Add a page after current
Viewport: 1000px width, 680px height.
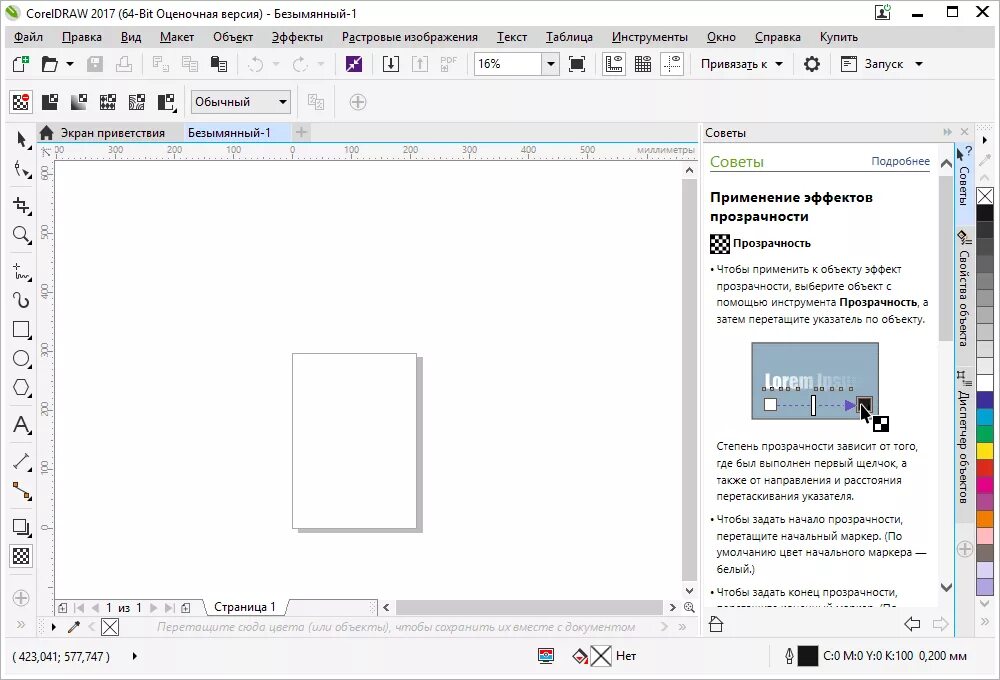(186, 608)
